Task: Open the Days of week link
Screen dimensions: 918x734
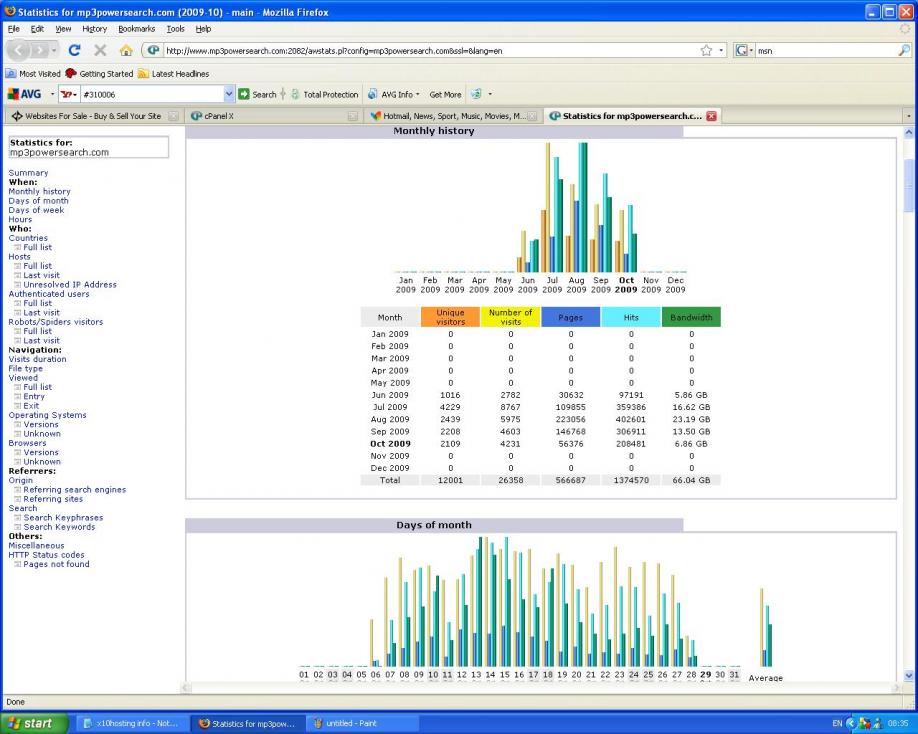Action: pos(36,210)
